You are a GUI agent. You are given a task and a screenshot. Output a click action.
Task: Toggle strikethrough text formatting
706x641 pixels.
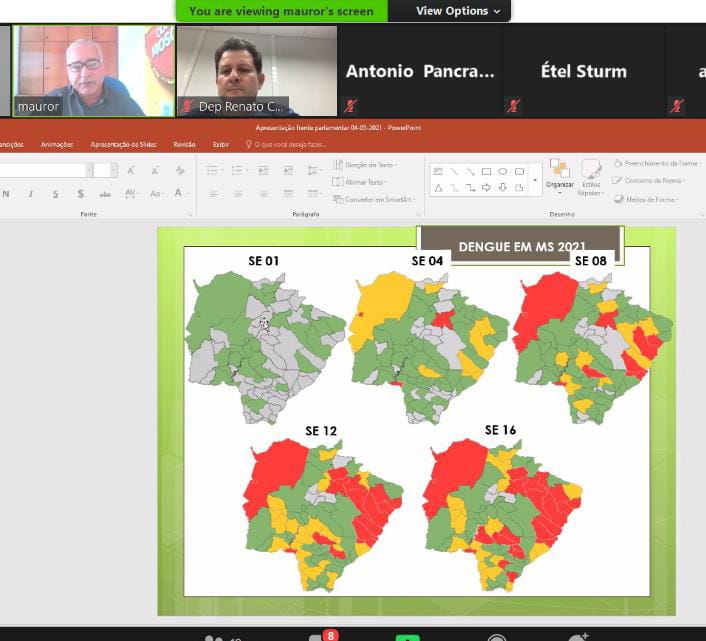coord(106,193)
